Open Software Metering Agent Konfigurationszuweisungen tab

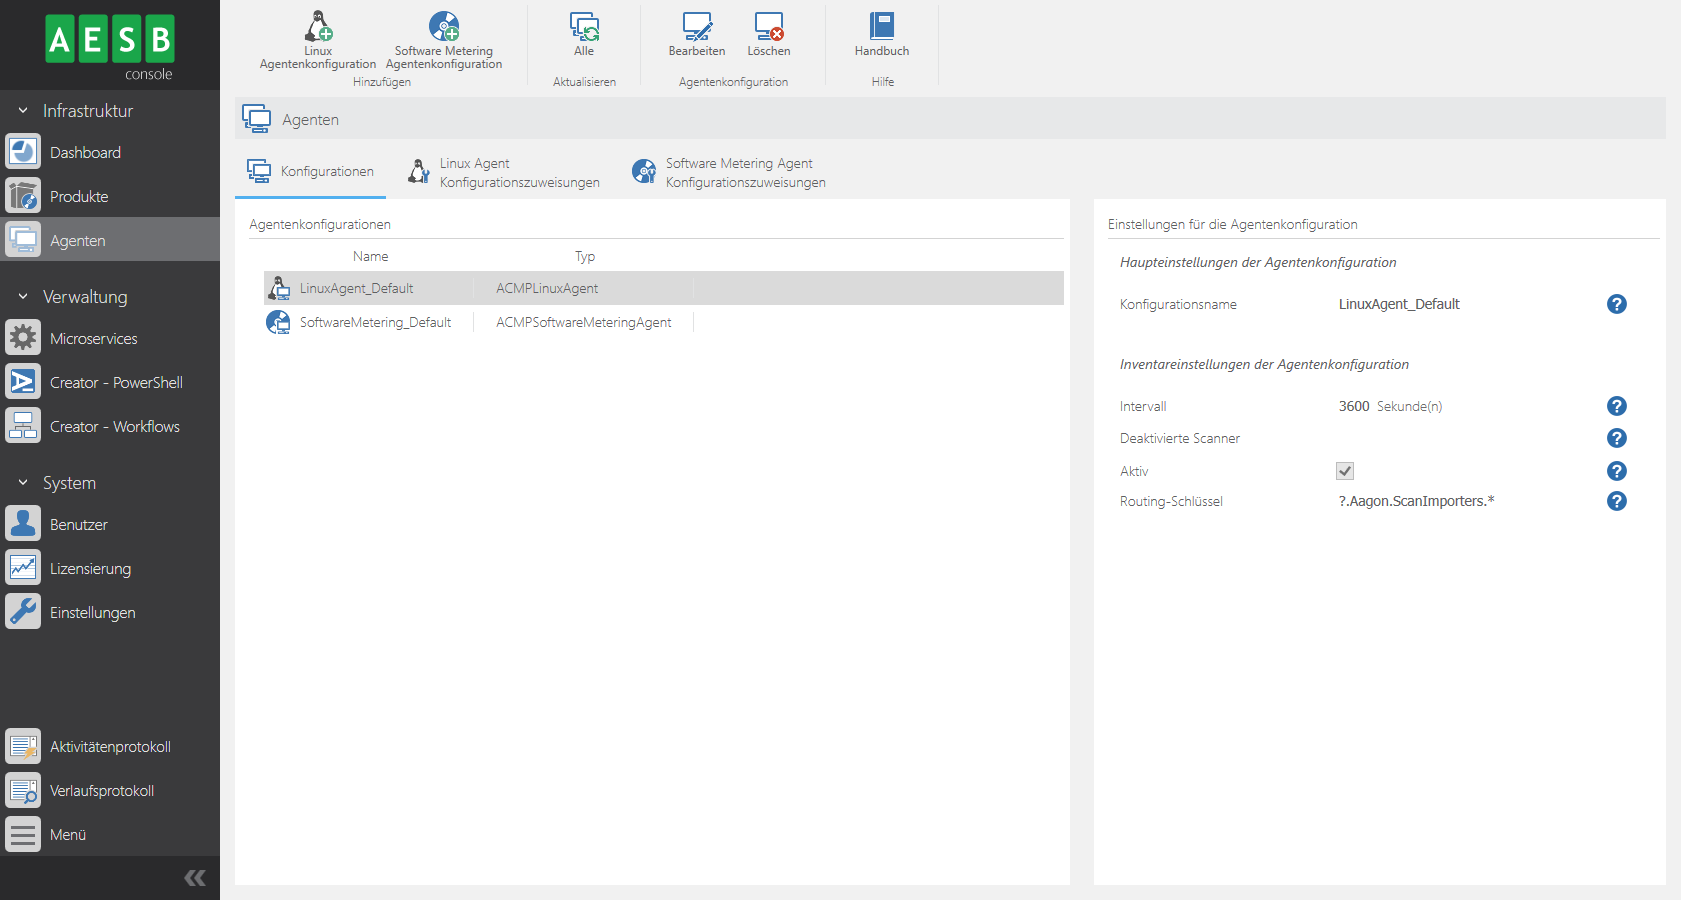coord(729,172)
